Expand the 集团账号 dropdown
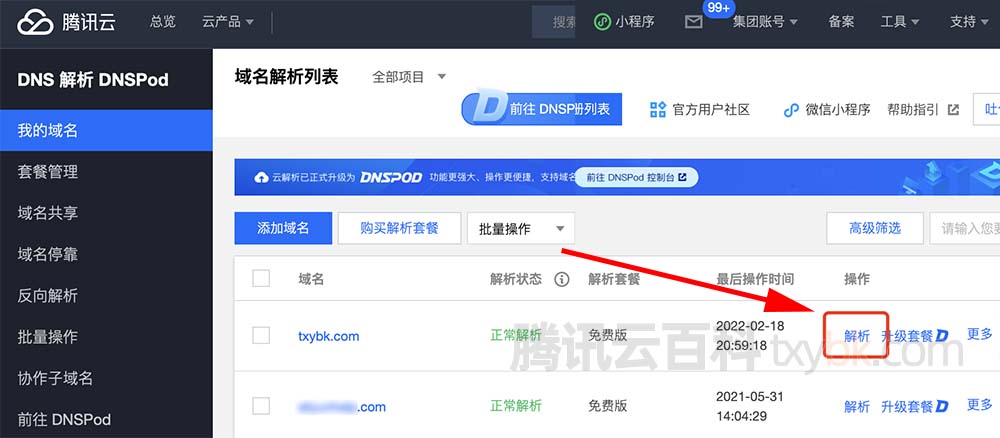The image size is (1000, 438). [x=765, y=22]
